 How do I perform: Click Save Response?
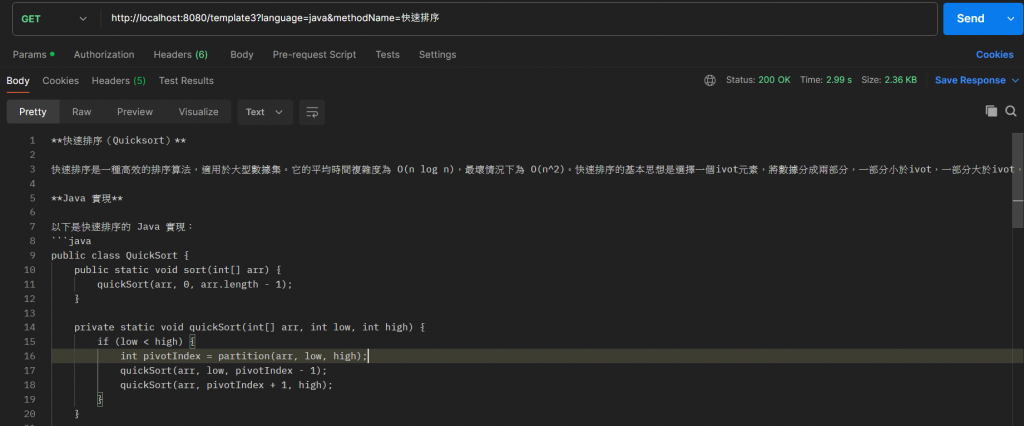(x=970, y=80)
